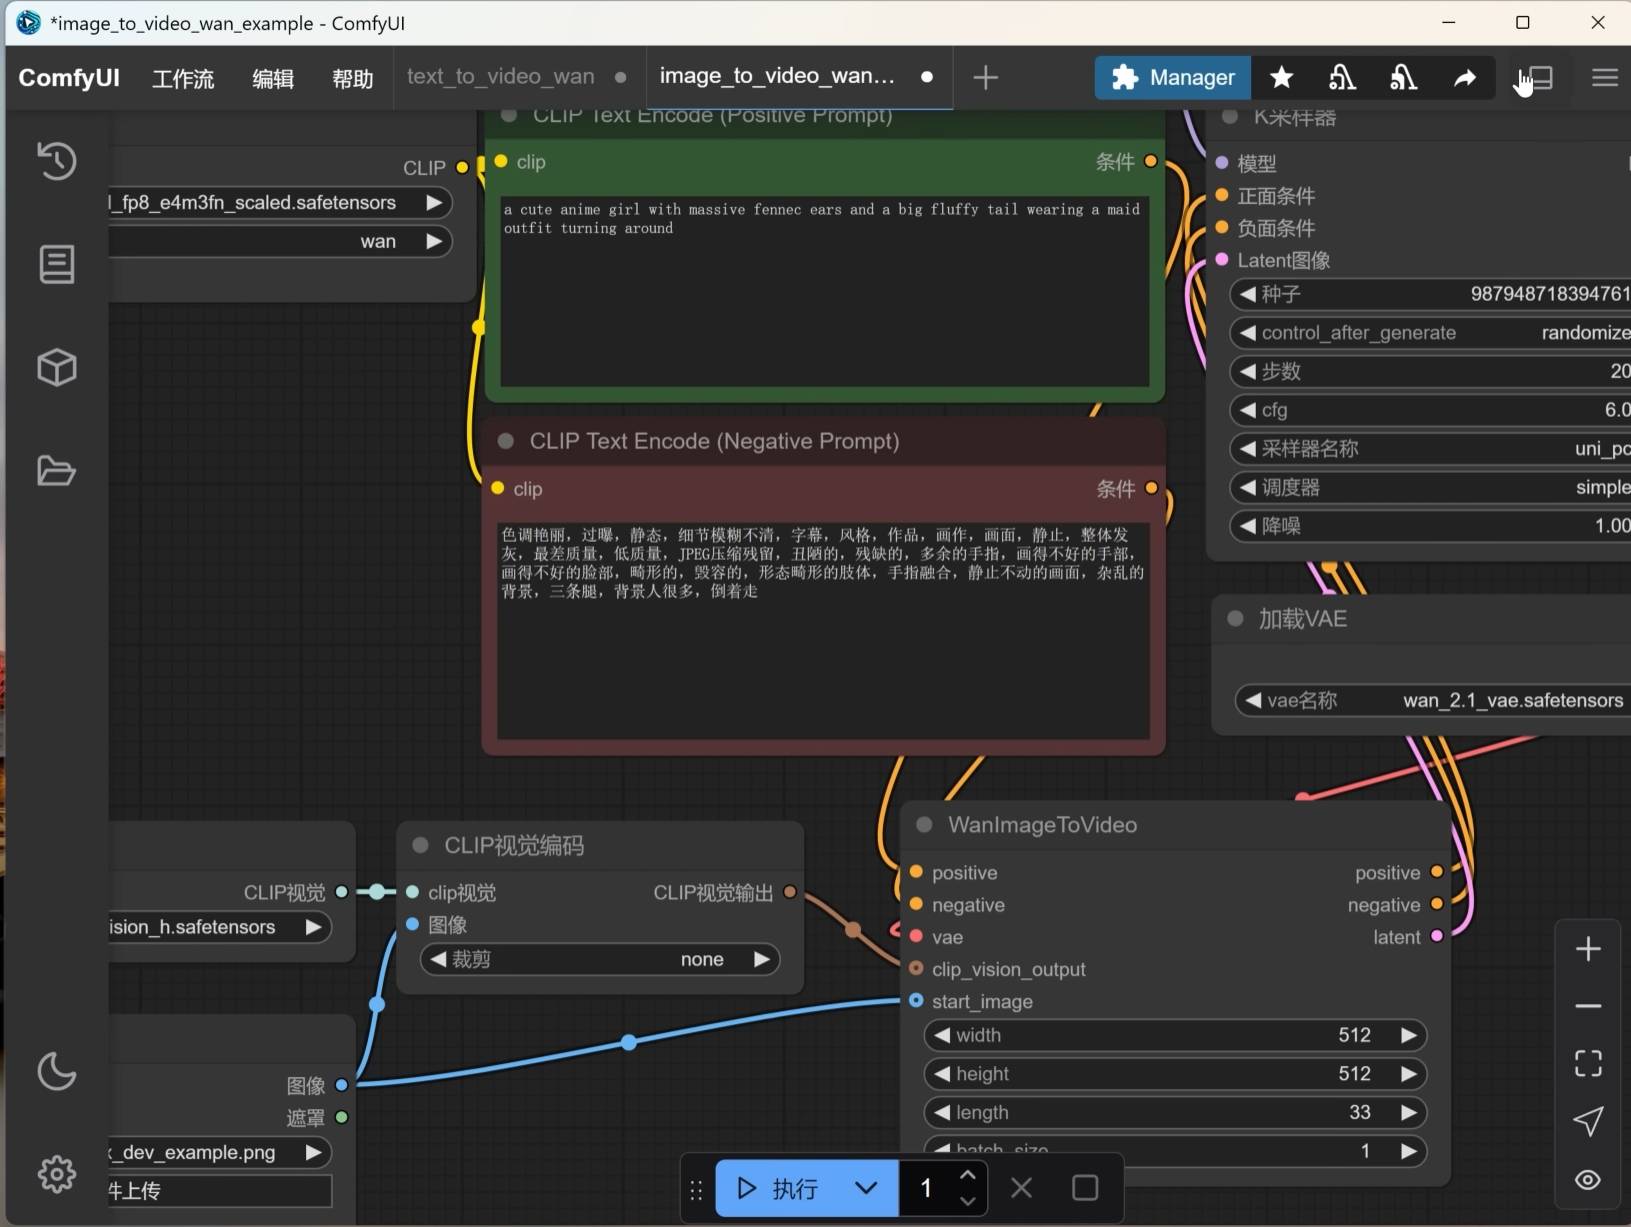Decrease batch count down arrow

pyautogui.click(x=967, y=1201)
